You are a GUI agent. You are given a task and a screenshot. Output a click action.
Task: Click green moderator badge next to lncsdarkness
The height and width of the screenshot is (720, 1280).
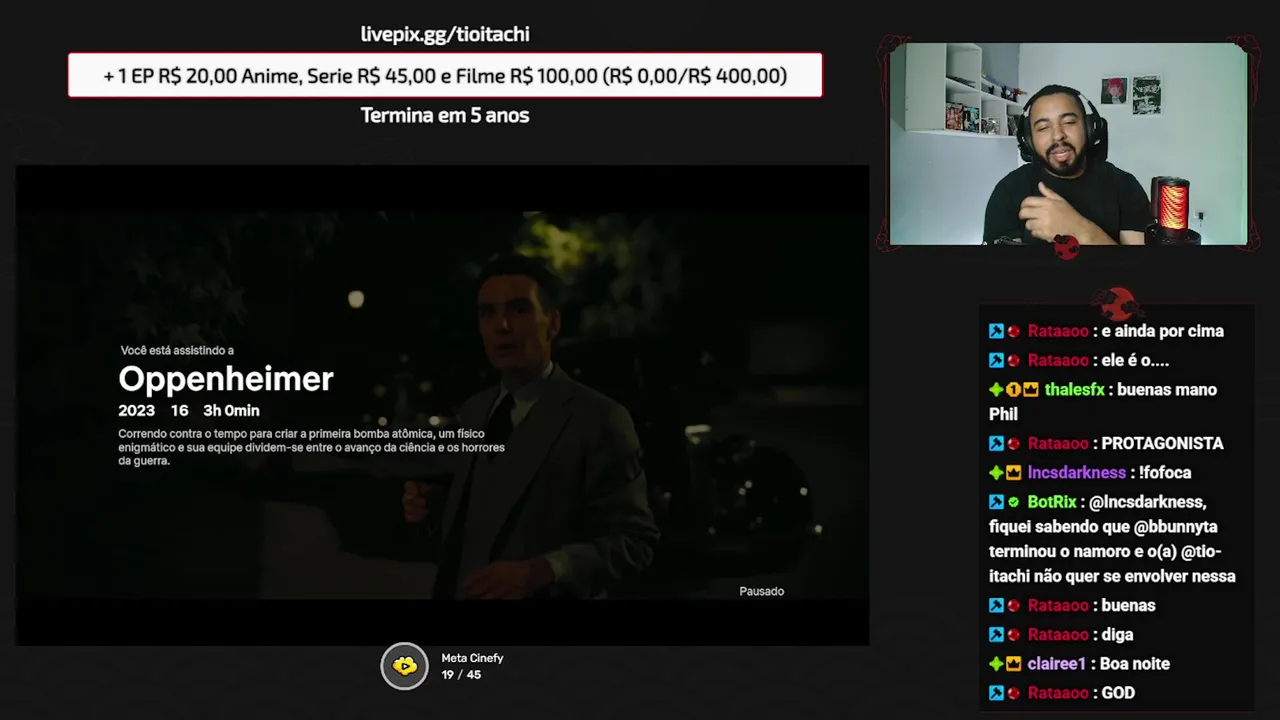coord(996,472)
